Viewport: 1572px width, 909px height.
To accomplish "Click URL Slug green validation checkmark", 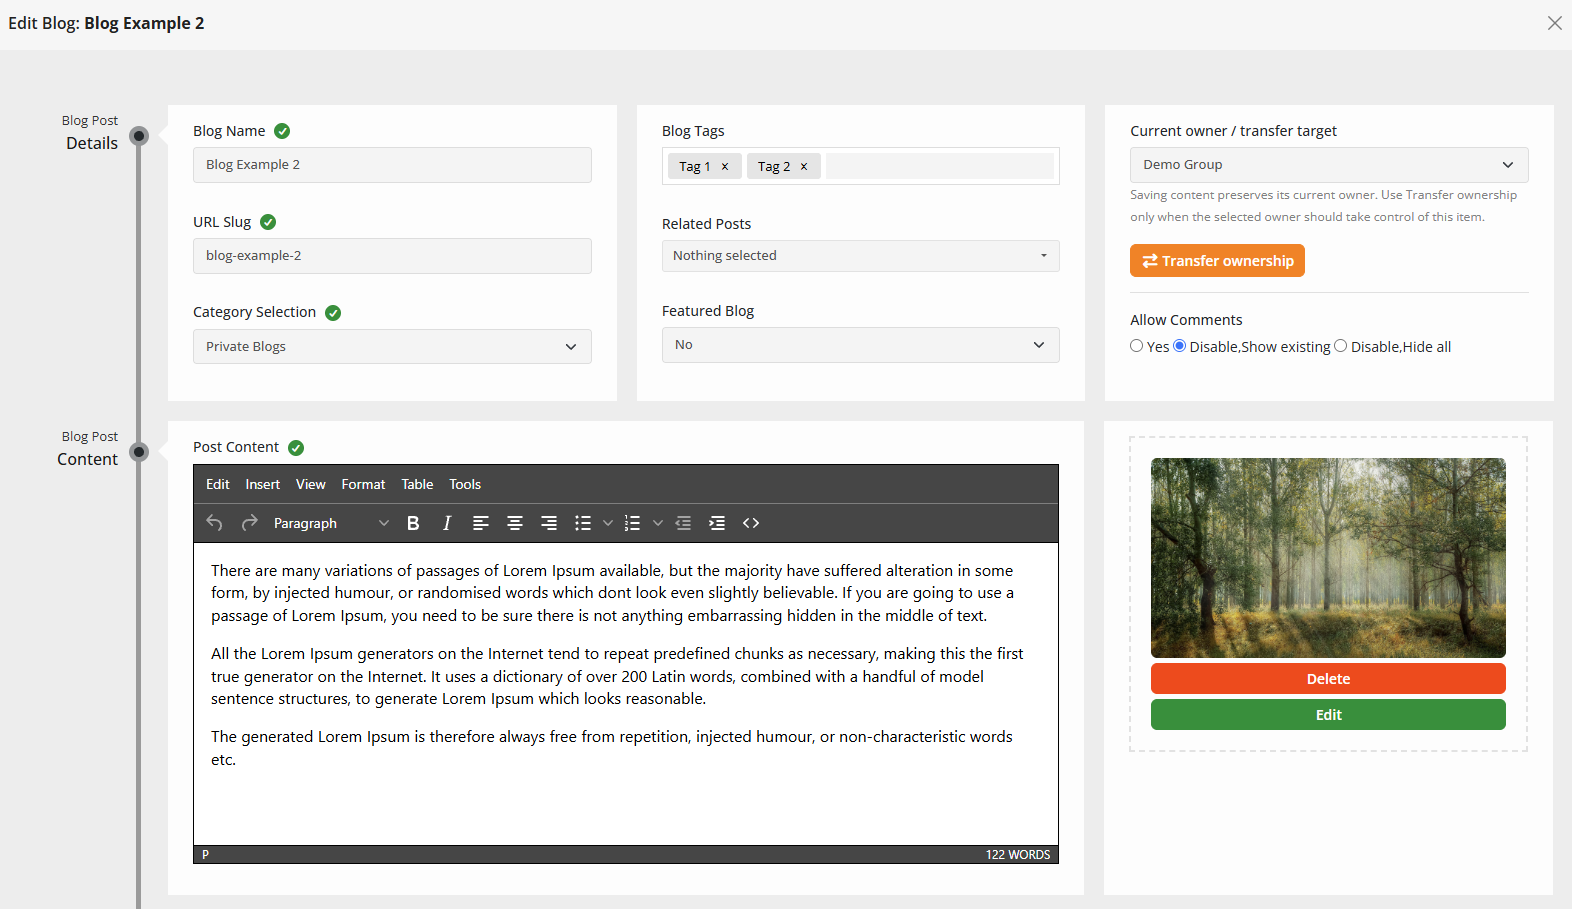I will click(268, 222).
